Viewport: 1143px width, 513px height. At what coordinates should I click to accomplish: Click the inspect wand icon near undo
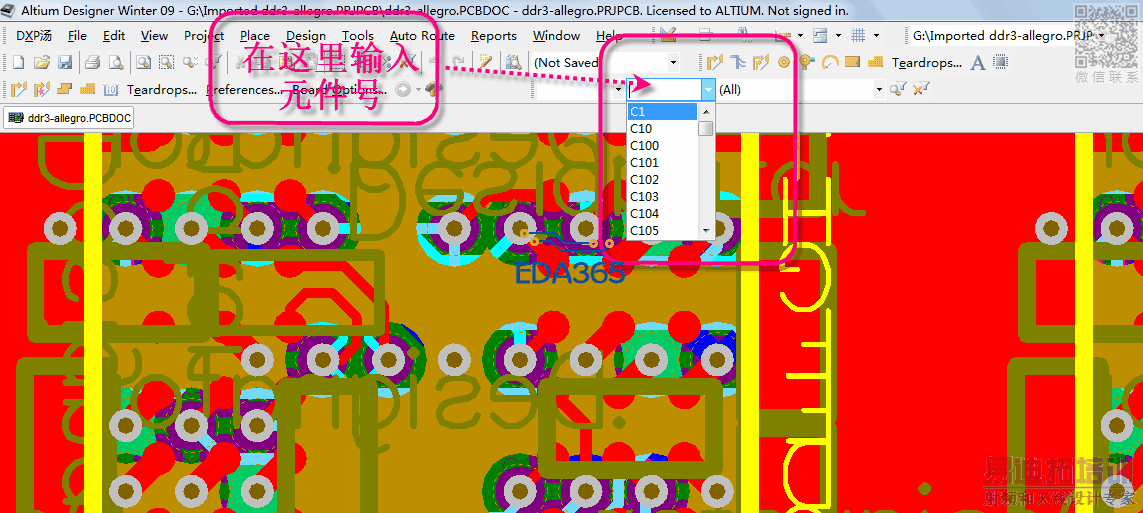pos(485,63)
